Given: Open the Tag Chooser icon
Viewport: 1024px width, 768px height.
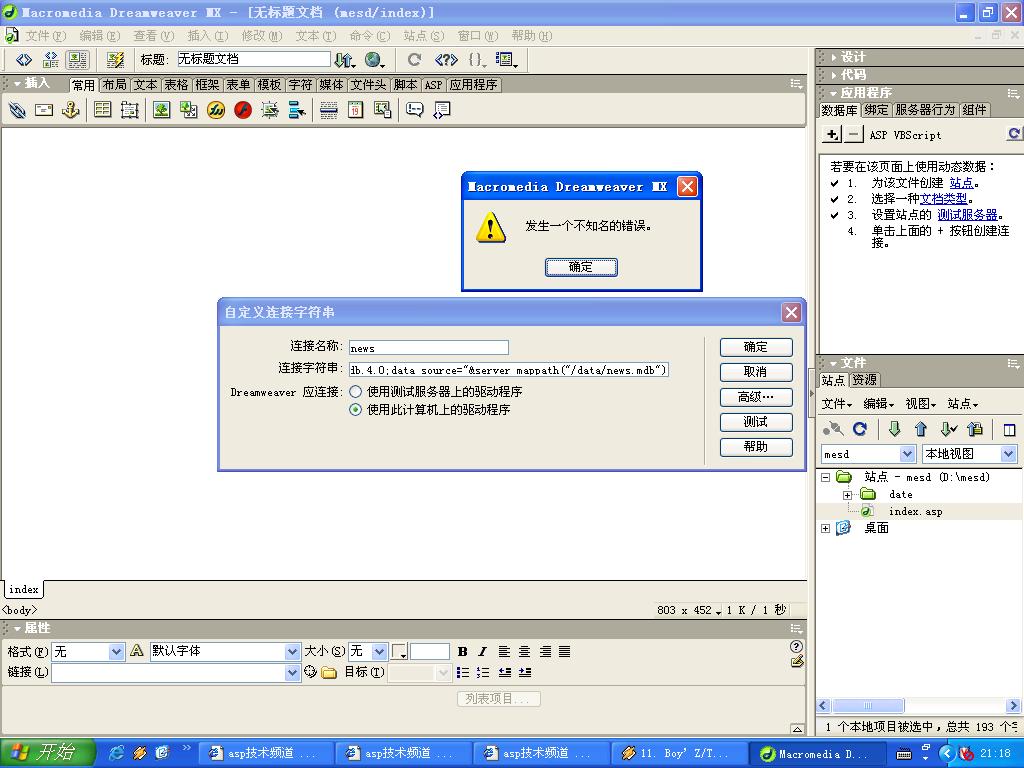Looking at the screenshot, I should [x=441, y=110].
